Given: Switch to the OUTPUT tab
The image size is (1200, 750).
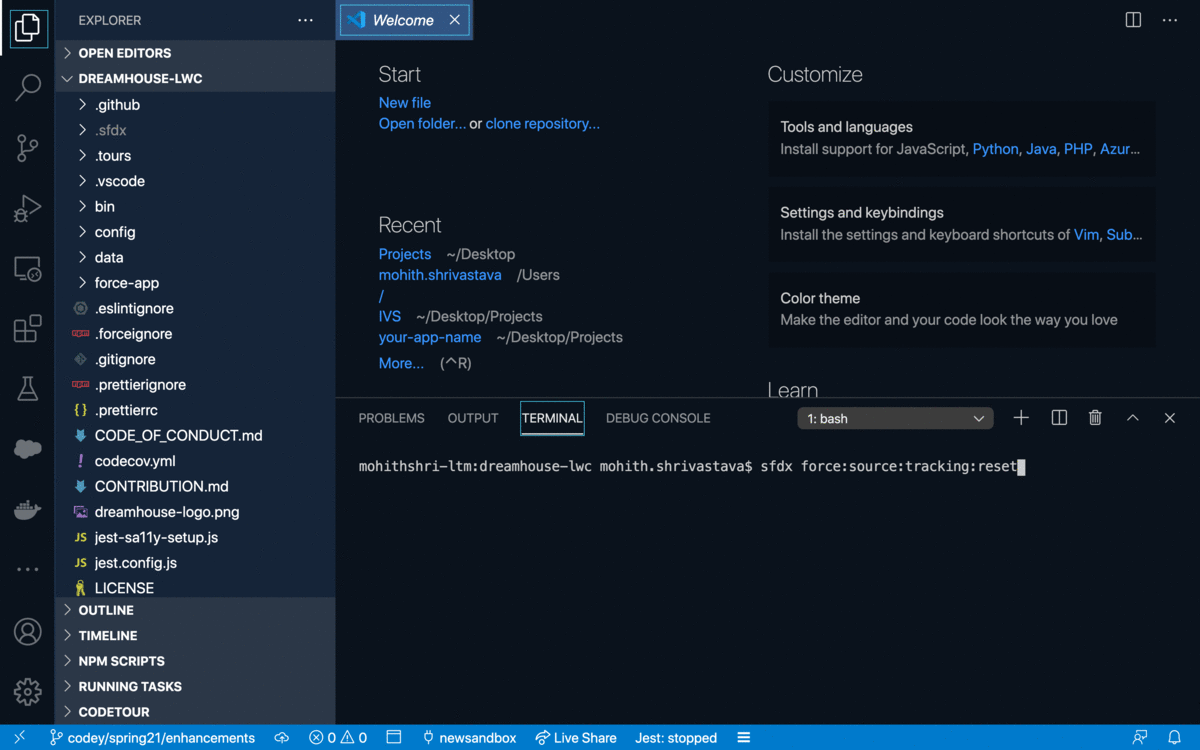Looking at the screenshot, I should [x=473, y=418].
